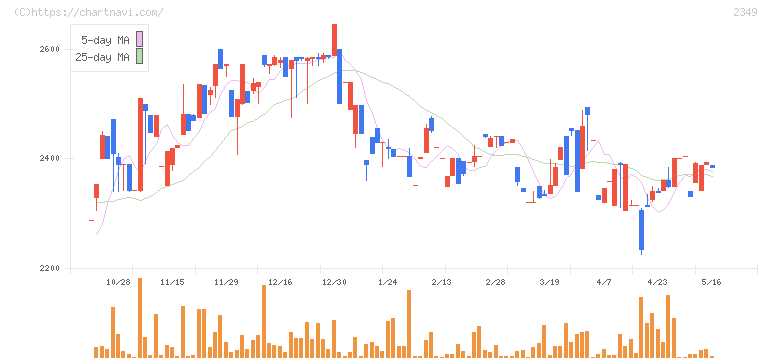Click the 25-day MA legend label
The width and height of the screenshot is (772, 361).
coord(102,57)
